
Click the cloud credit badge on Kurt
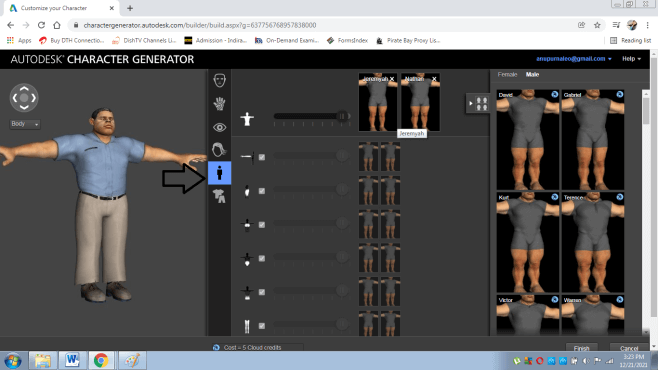point(554,197)
